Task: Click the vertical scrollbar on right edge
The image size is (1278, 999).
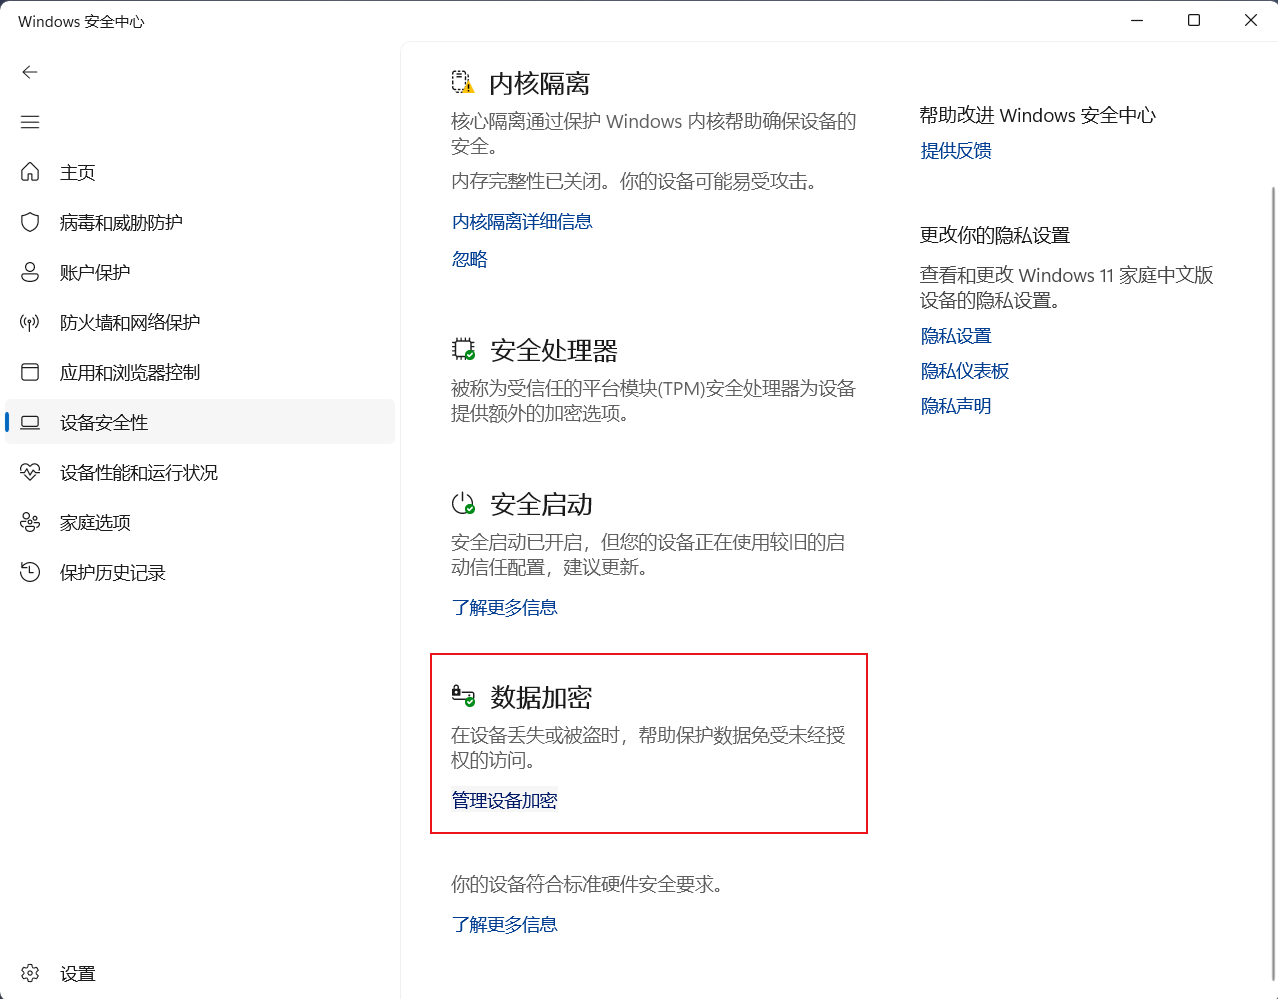Action: point(1273,582)
